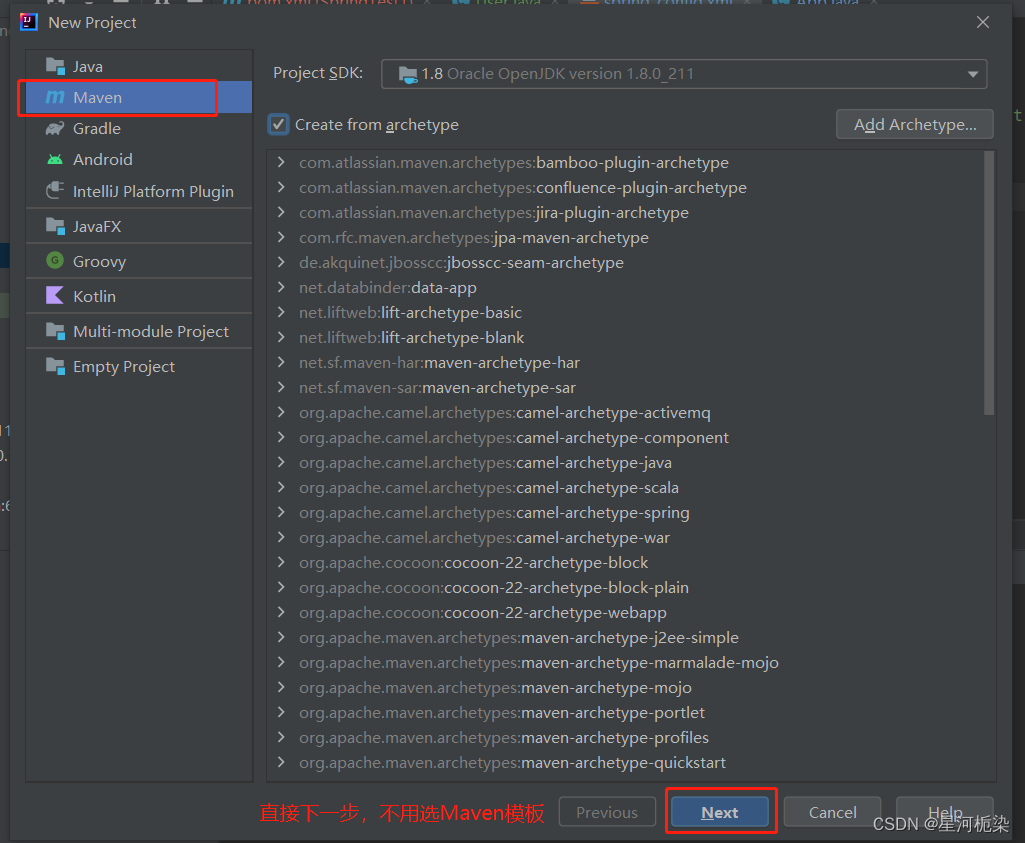Viewport: 1025px width, 843px height.
Task: Expand the lift-archetype-basic node
Action: pyautogui.click(x=281, y=312)
